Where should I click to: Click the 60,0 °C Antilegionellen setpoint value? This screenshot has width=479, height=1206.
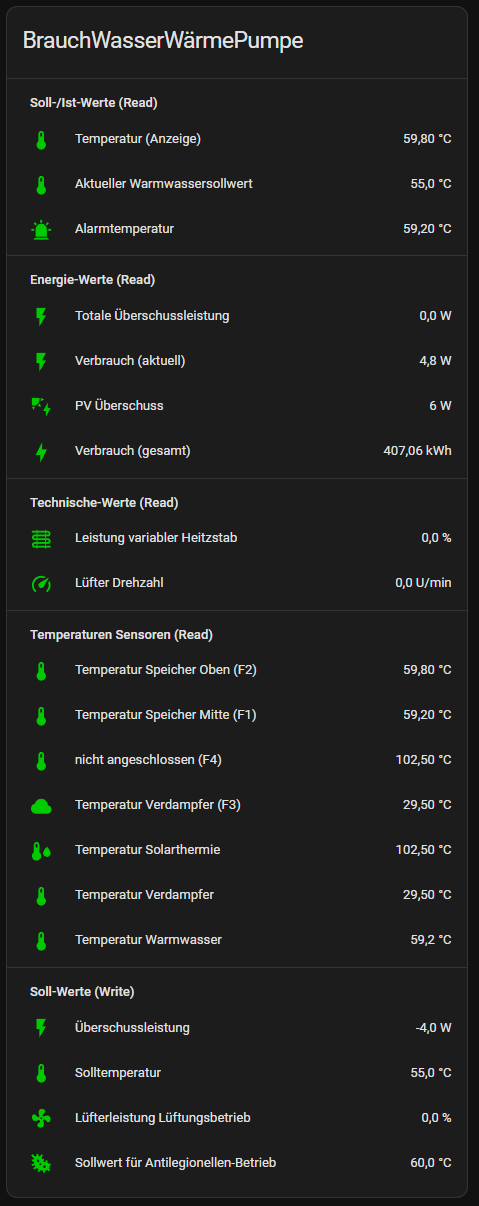[430, 1163]
